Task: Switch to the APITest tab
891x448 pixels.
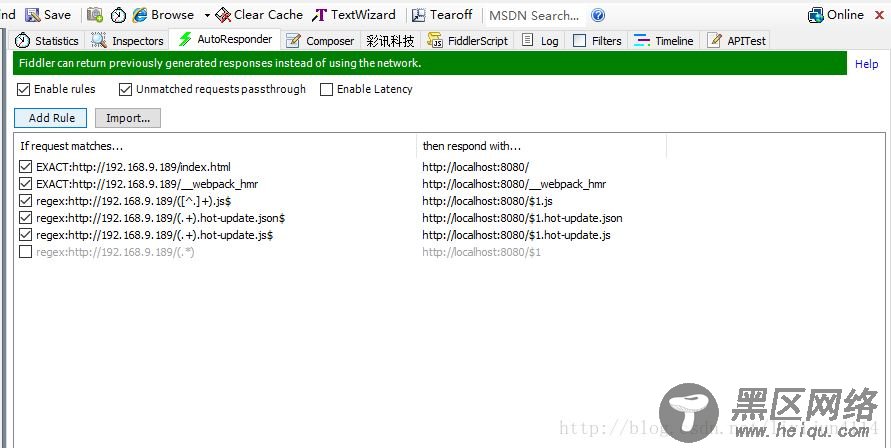Action: coord(737,40)
